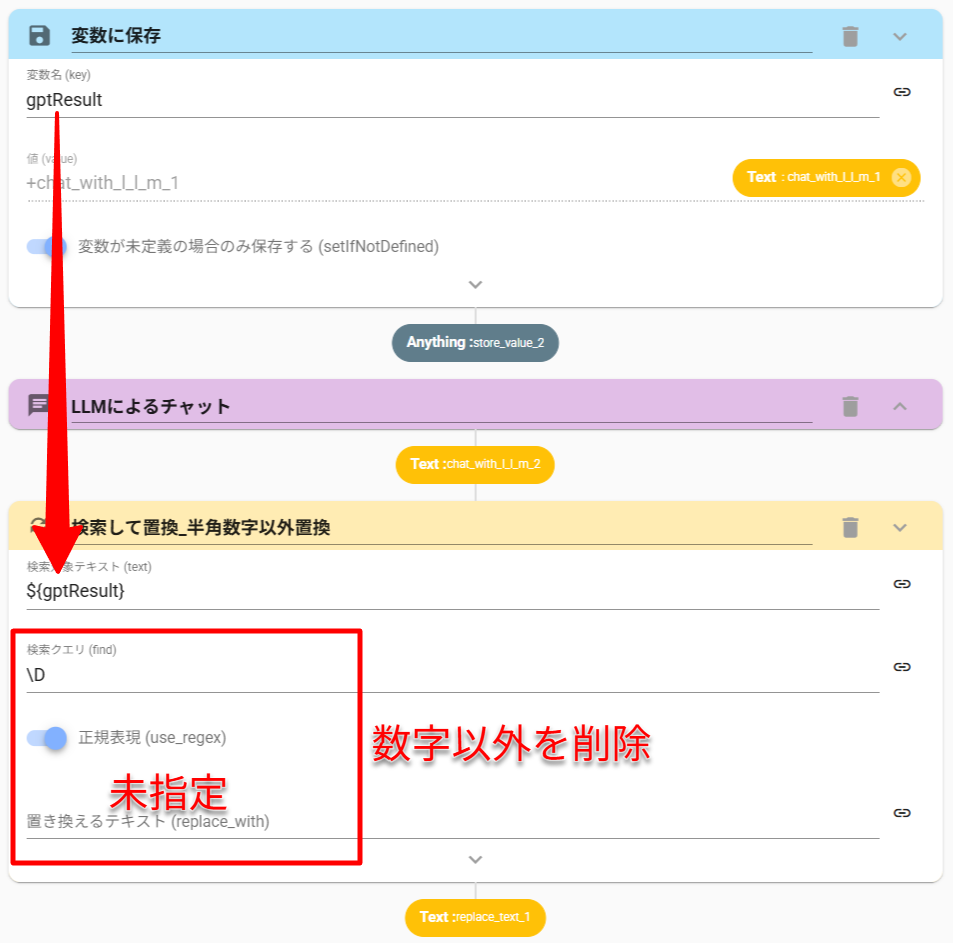Click link icon beside 検索クエリ find field
This screenshot has height=943, width=953.
pos(902,667)
